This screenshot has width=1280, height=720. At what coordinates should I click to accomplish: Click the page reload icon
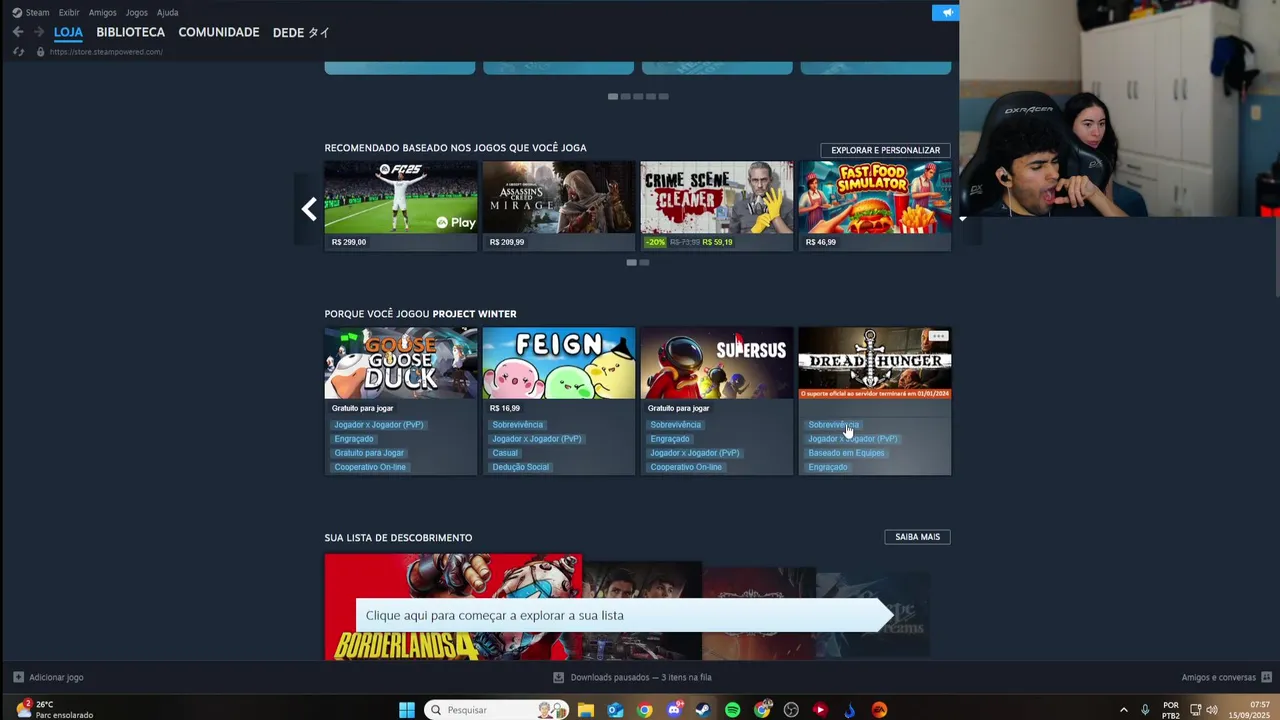18,52
